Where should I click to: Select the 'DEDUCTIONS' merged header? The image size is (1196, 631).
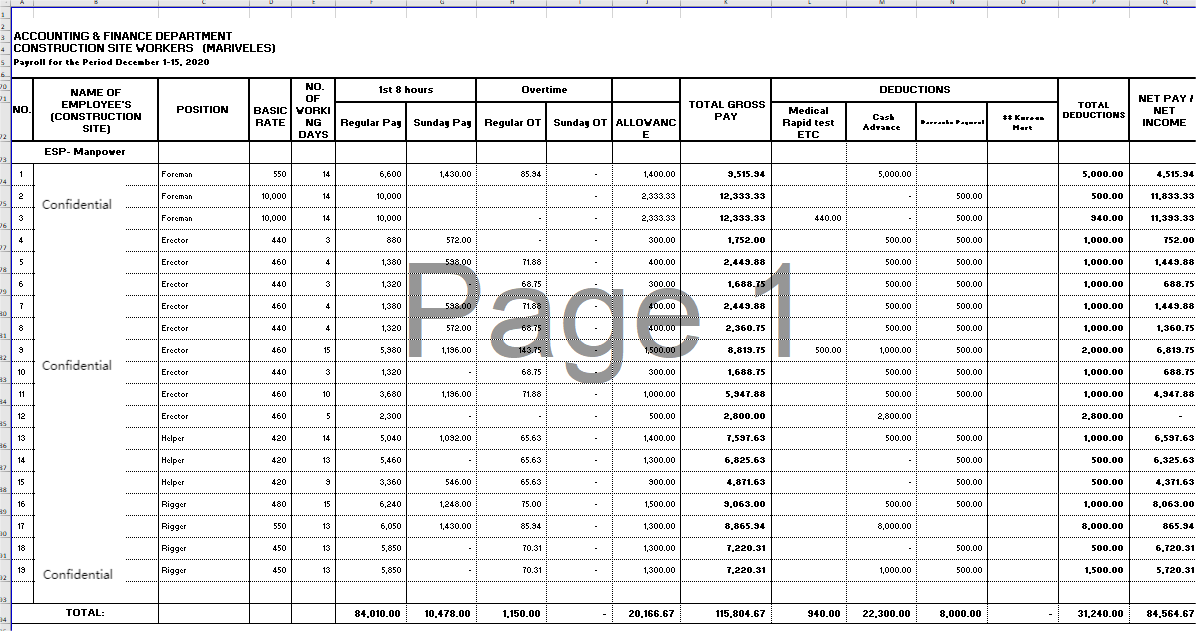click(x=915, y=89)
